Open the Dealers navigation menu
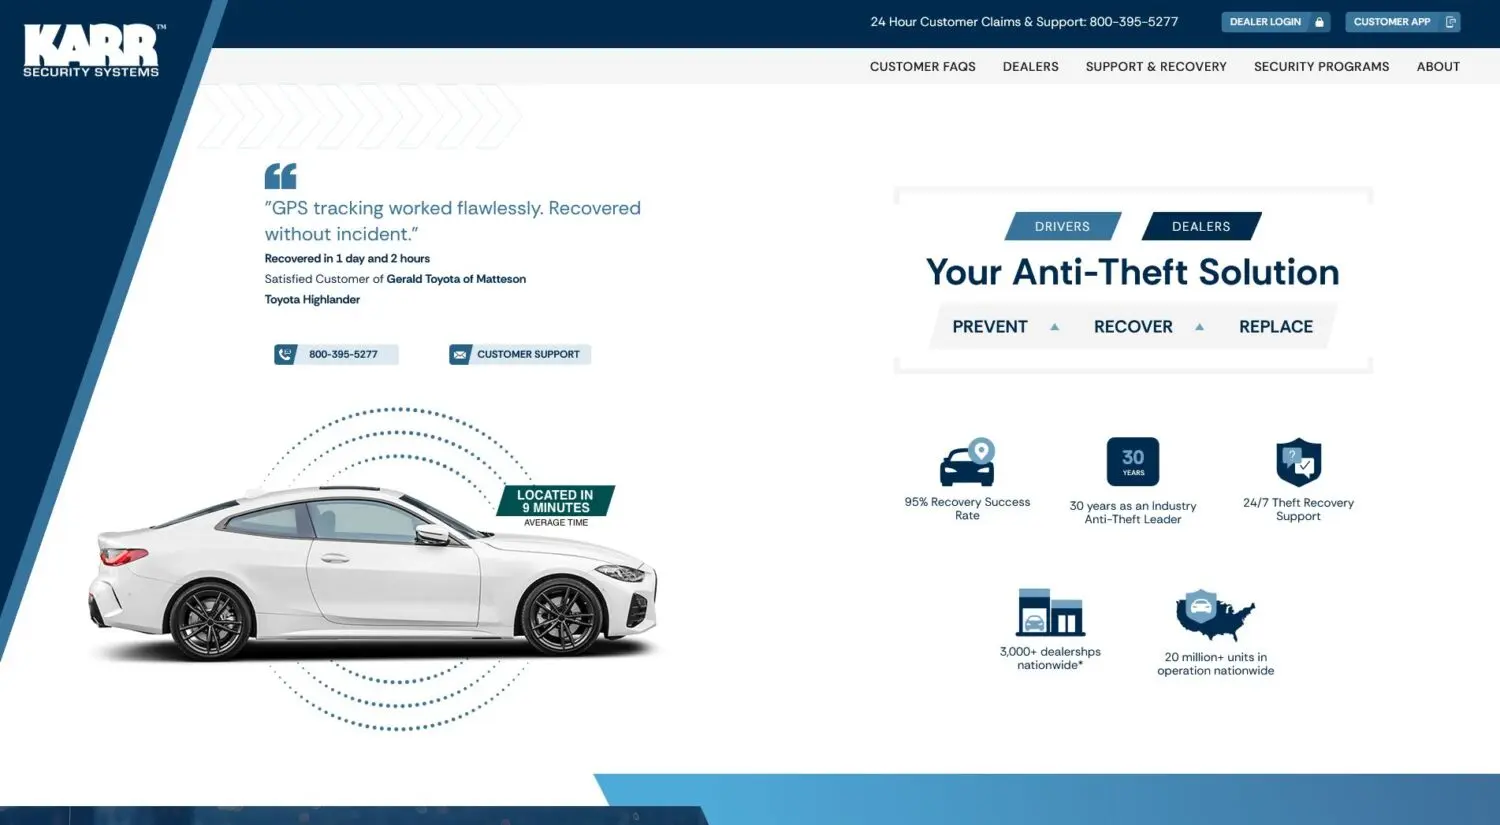The image size is (1500, 825). 1030,66
